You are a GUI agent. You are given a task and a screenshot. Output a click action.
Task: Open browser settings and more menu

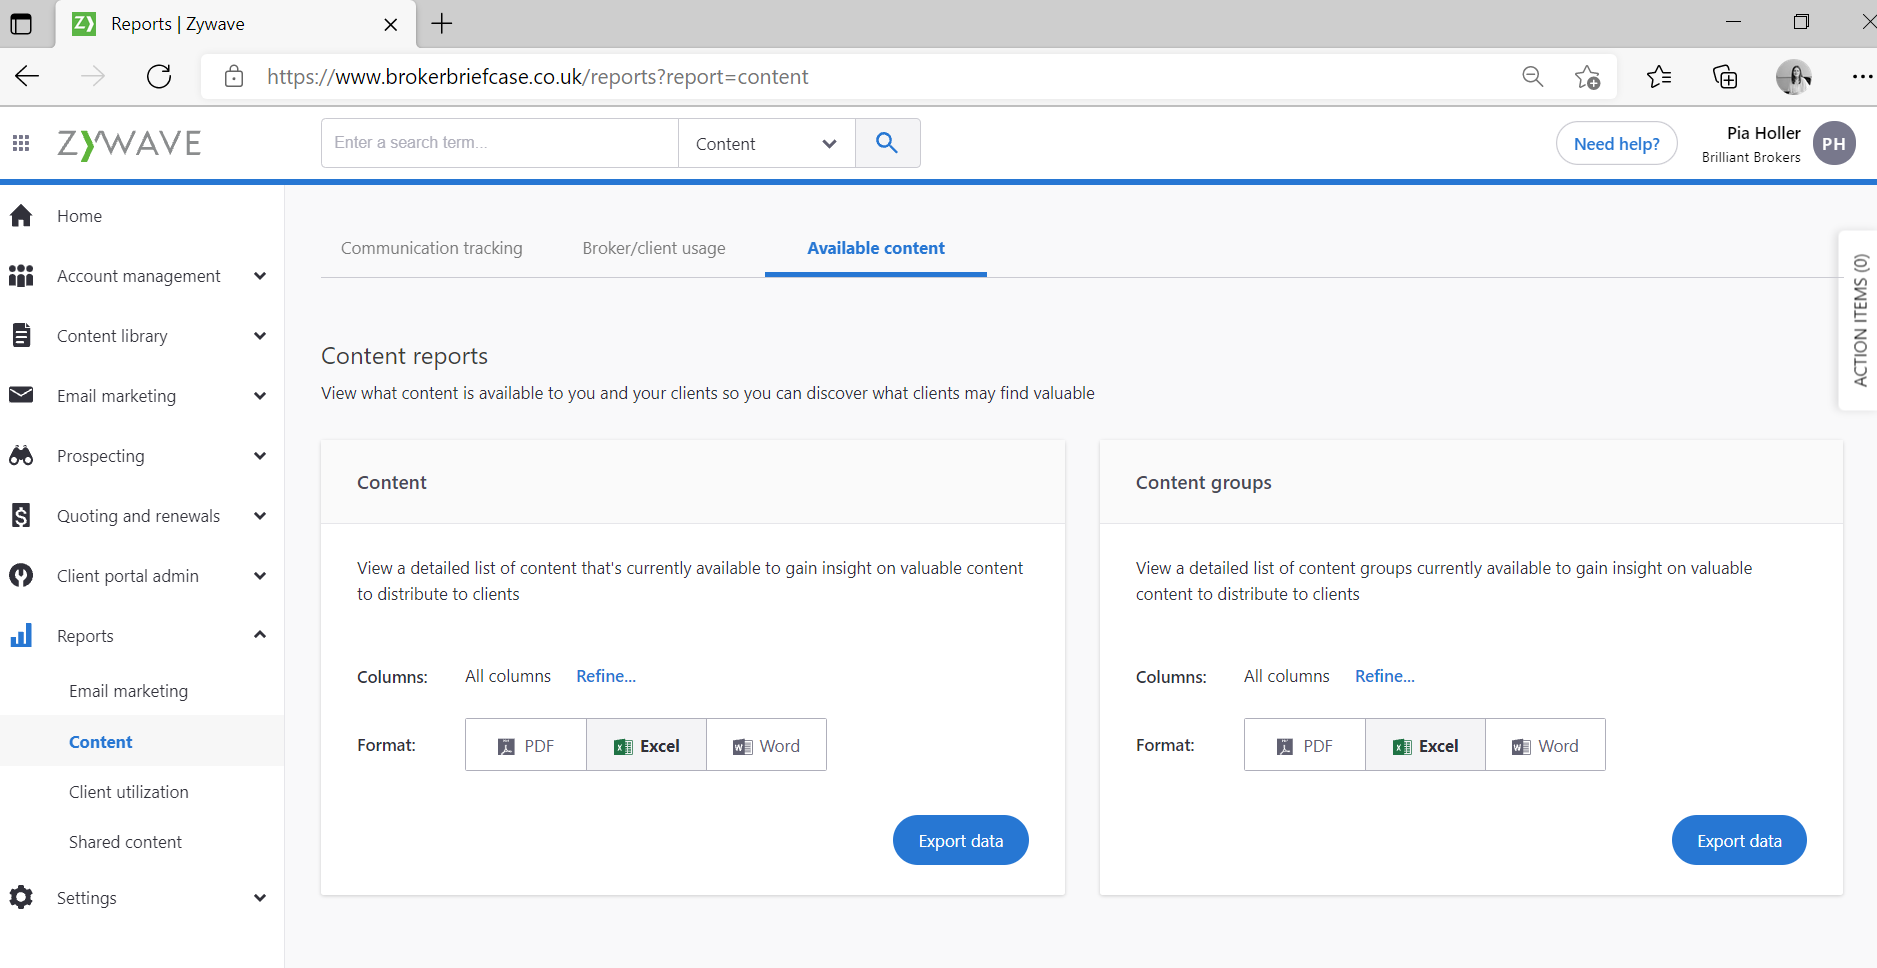[x=1862, y=76]
